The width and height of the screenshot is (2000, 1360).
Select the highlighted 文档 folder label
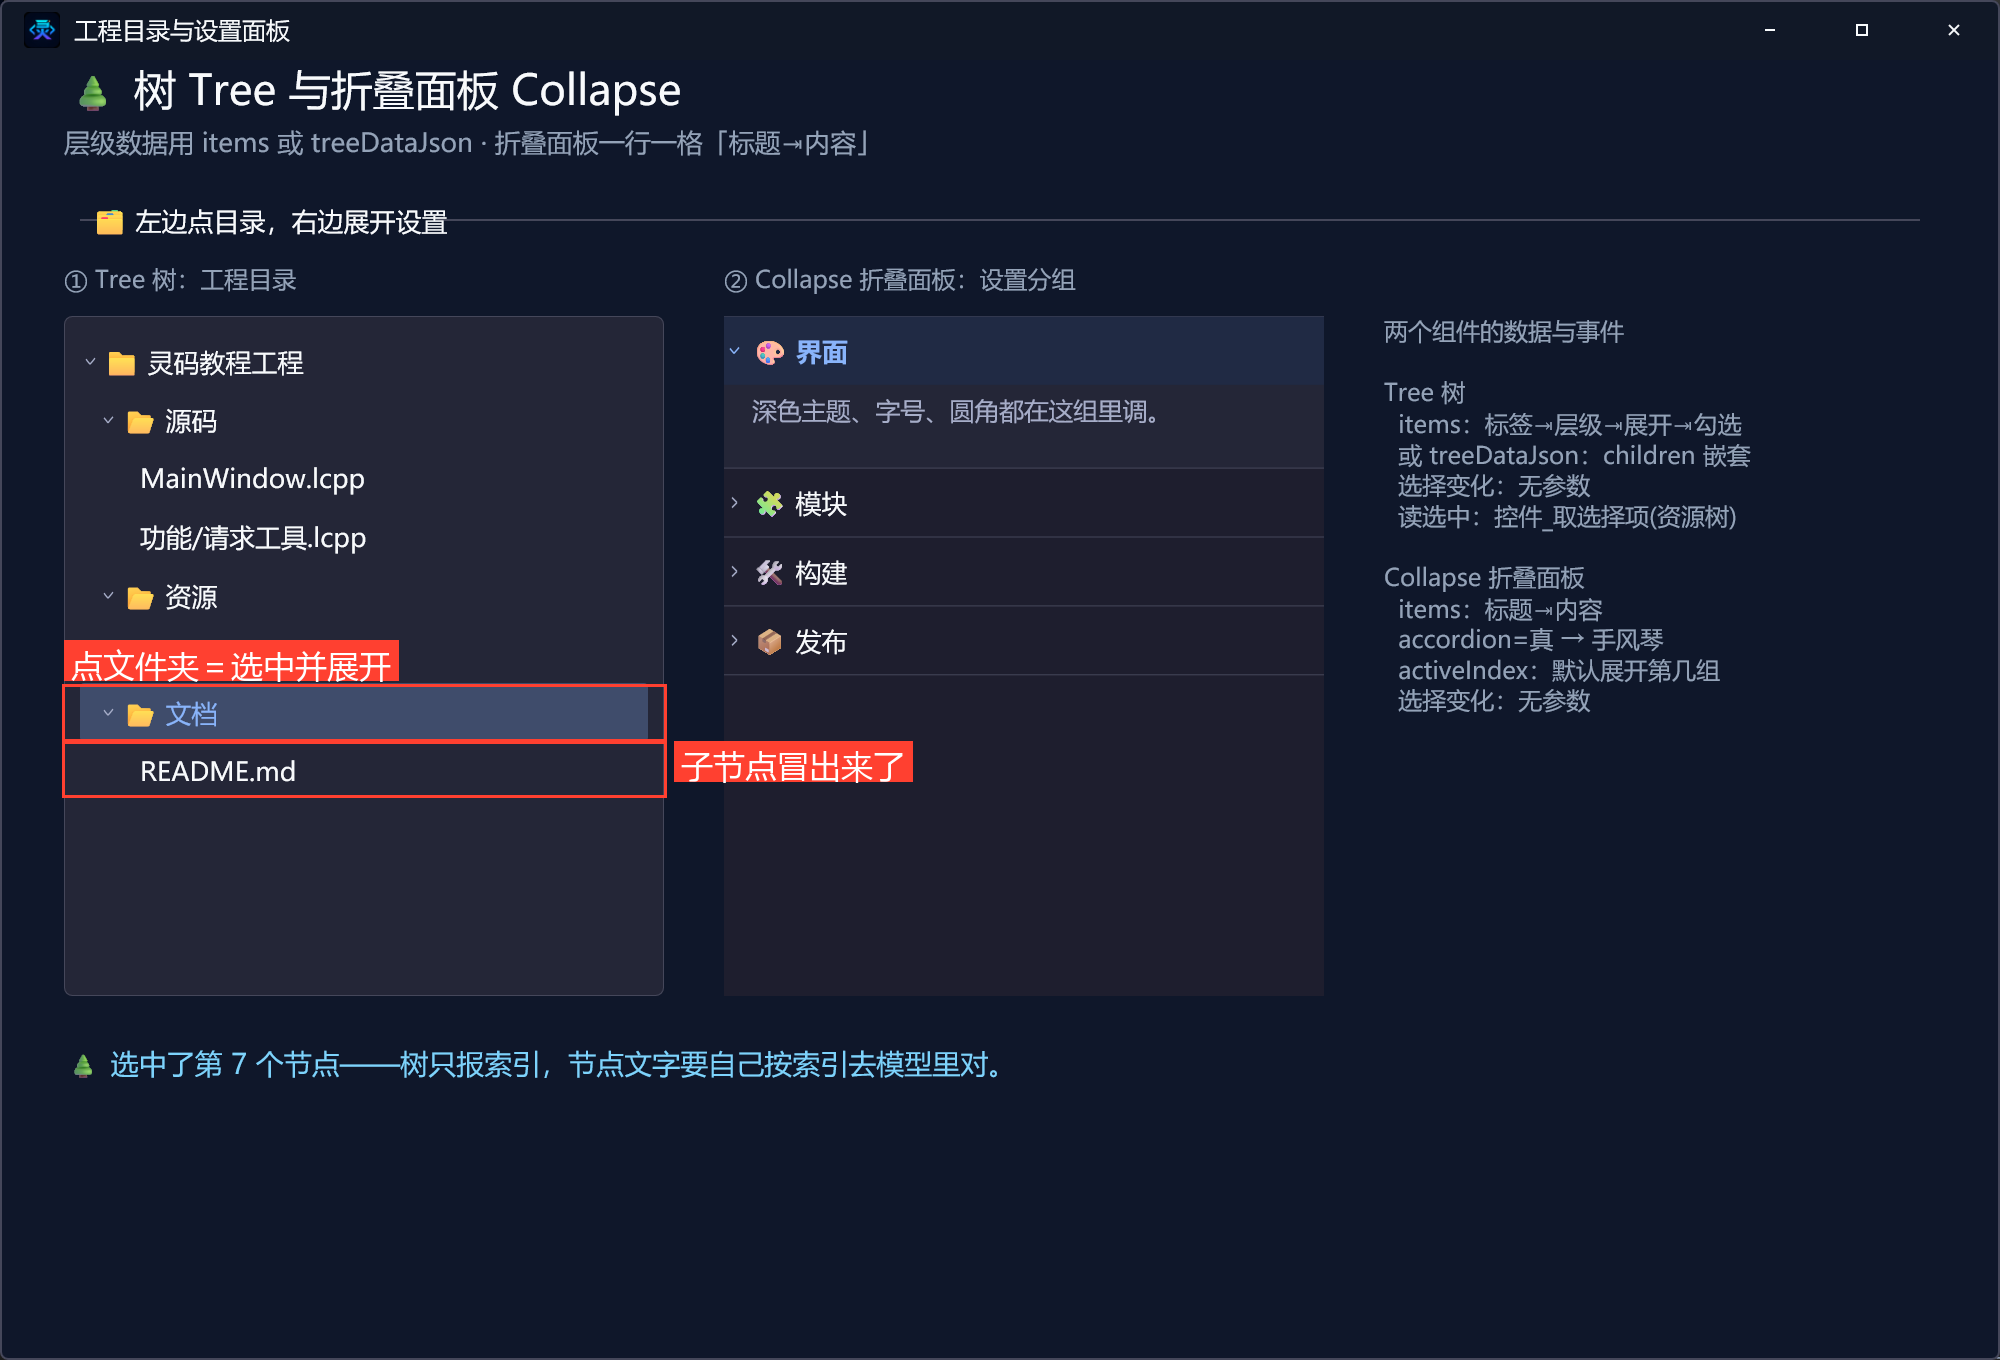[x=191, y=714]
